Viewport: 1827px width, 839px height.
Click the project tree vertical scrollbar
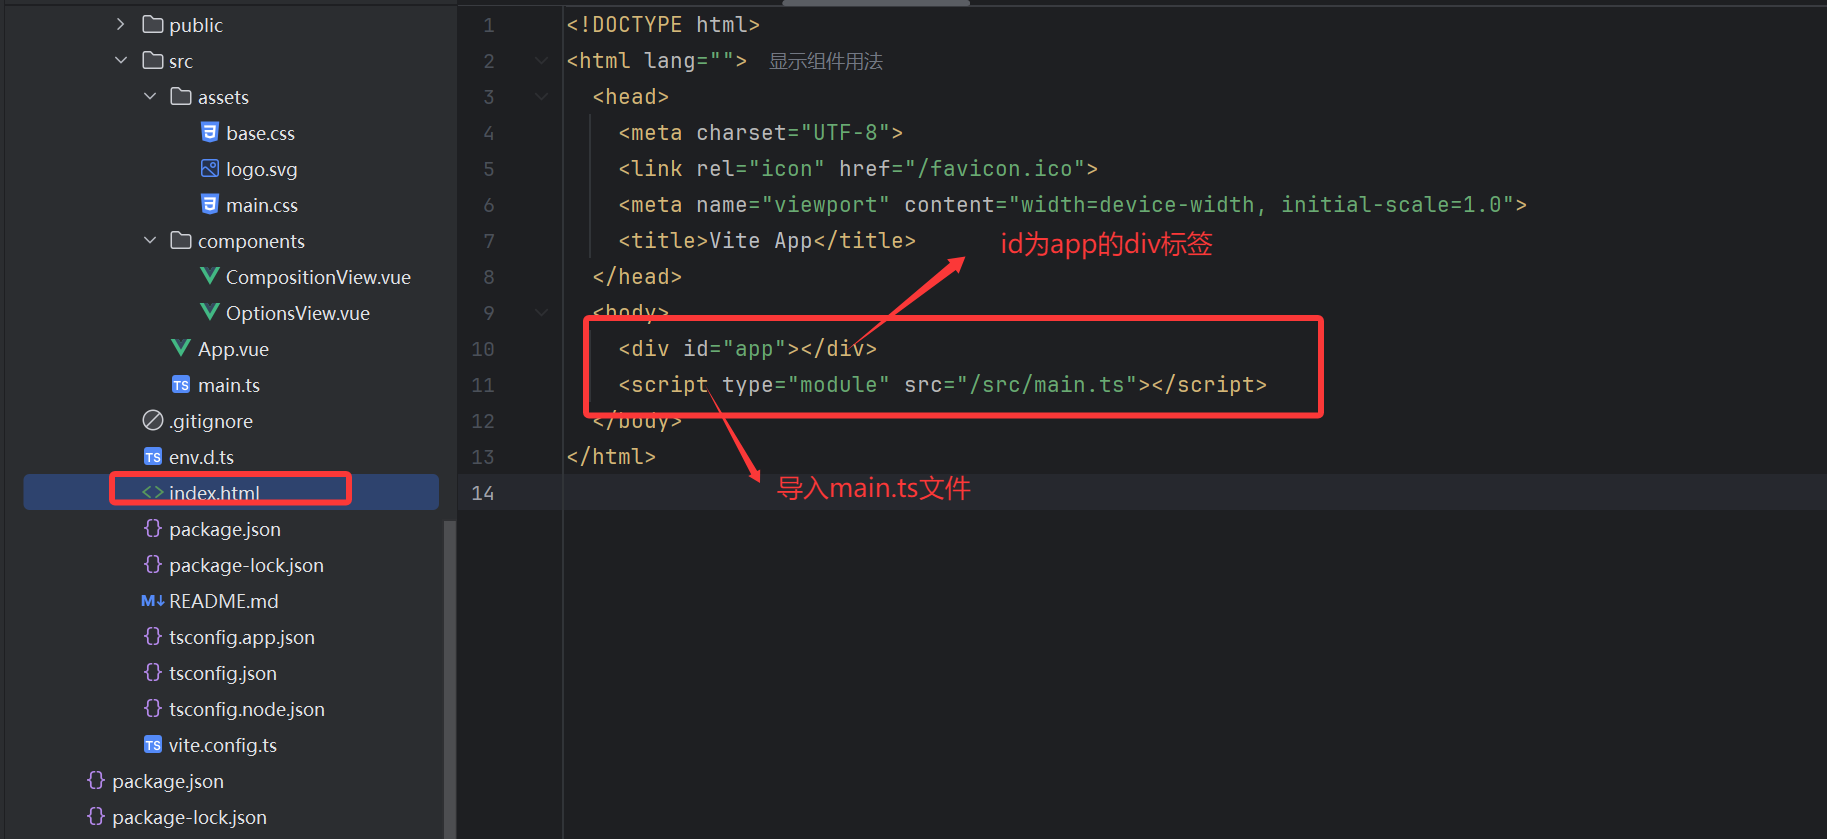click(x=449, y=679)
